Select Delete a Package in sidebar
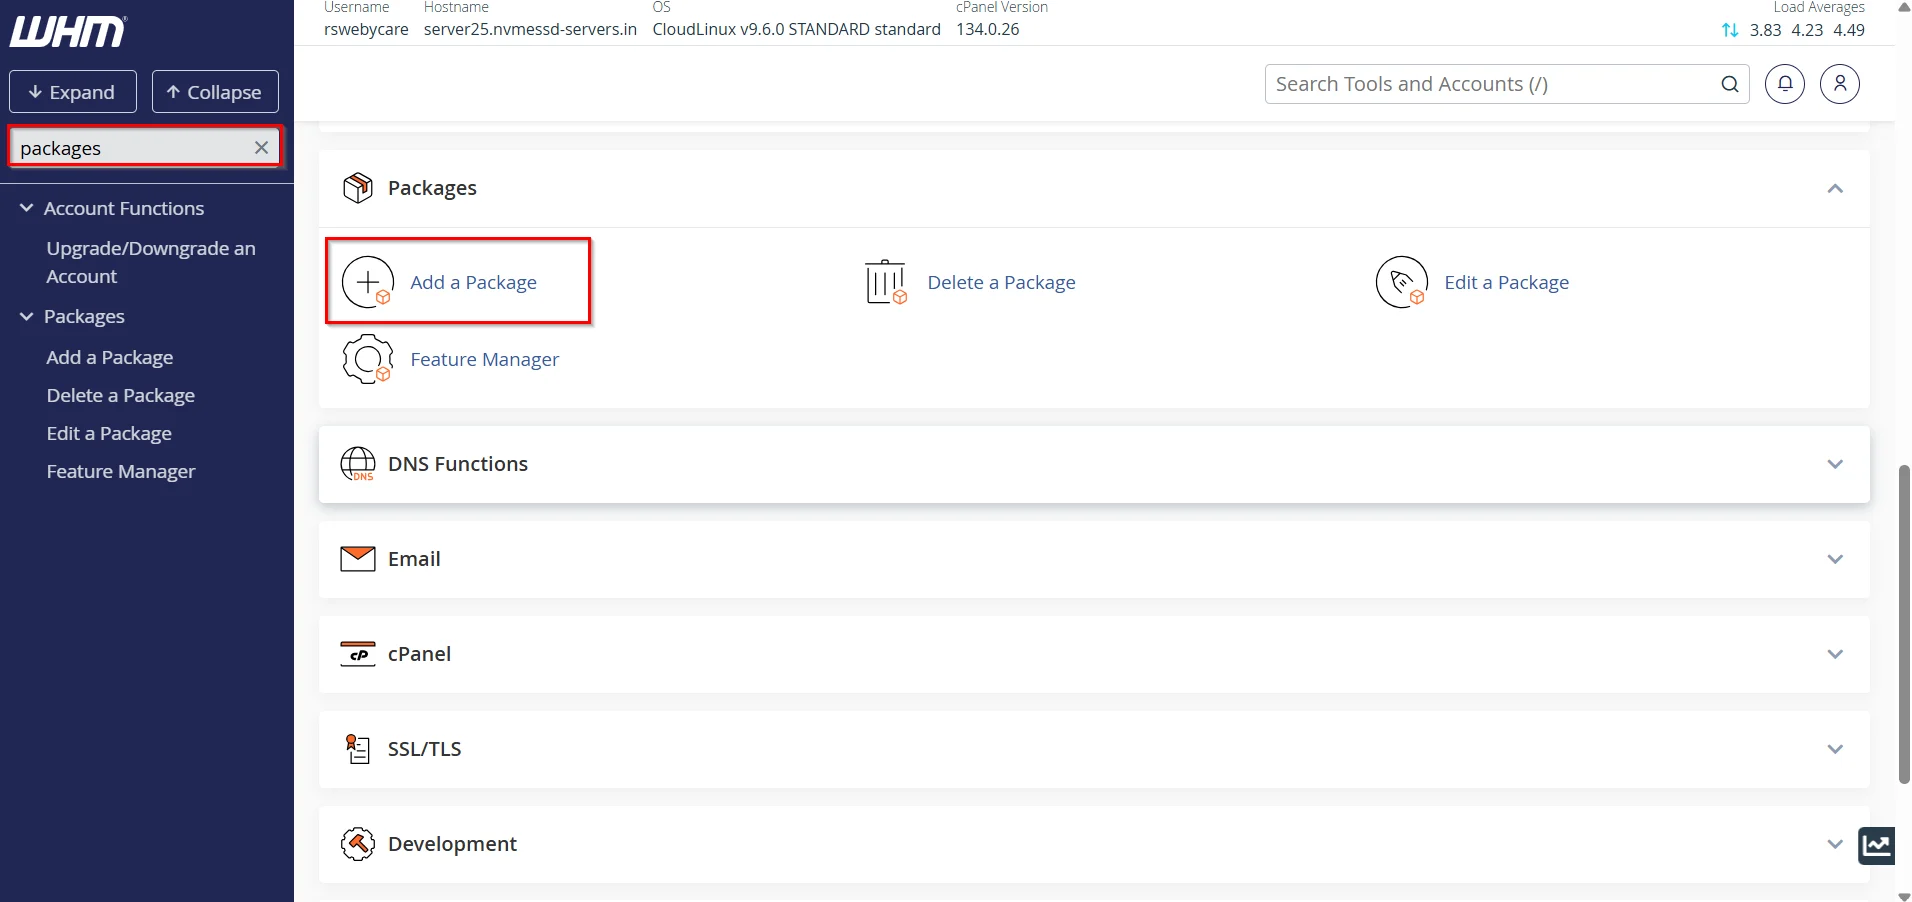Screen dimensions: 1912x902 pos(121,395)
